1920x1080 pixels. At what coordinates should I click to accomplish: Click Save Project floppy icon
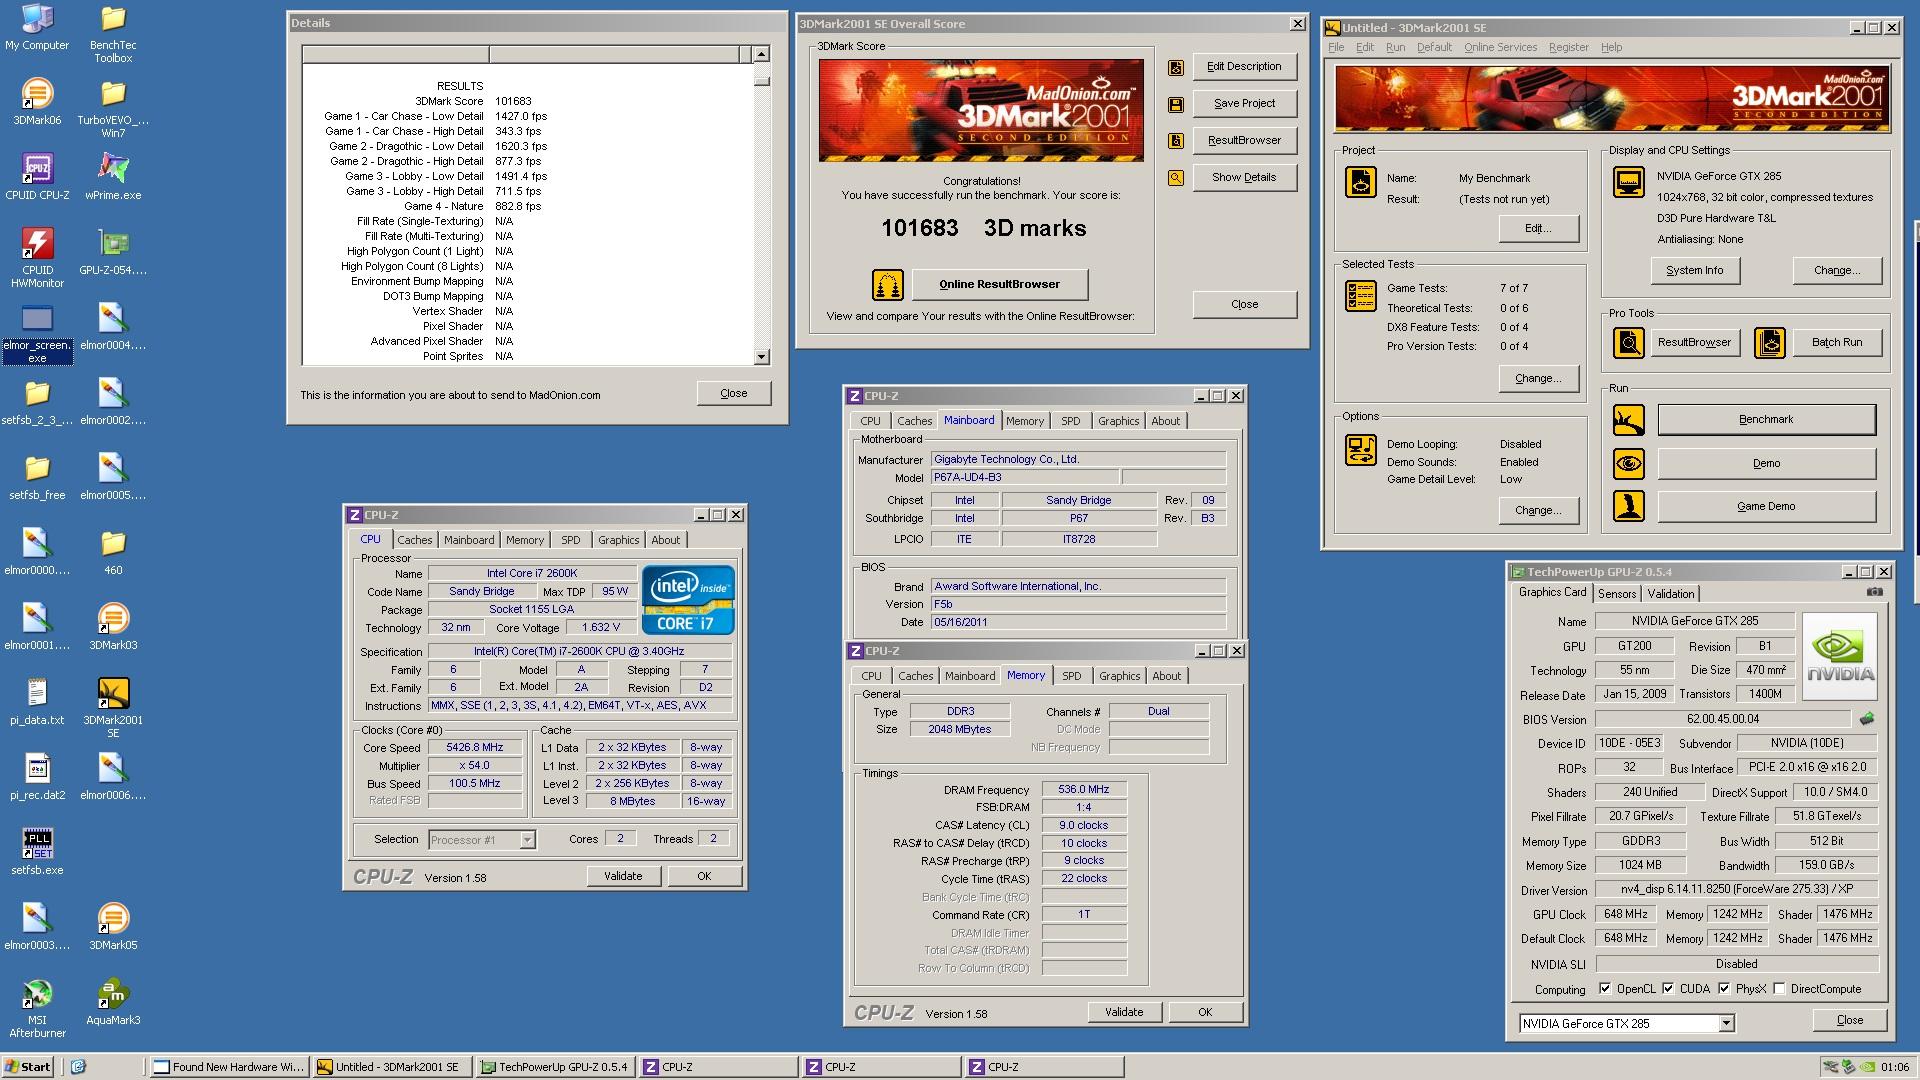pyautogui.click(x=1176, y=104)
